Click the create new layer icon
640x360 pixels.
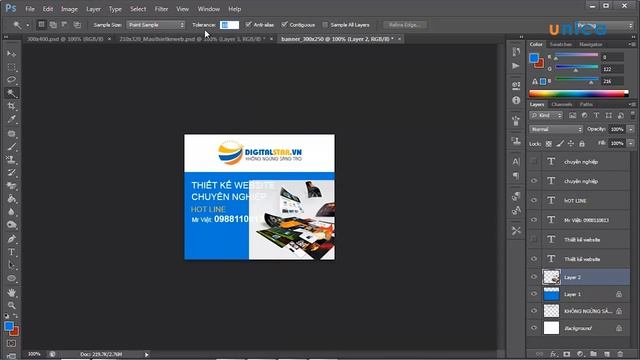[607, 354]
